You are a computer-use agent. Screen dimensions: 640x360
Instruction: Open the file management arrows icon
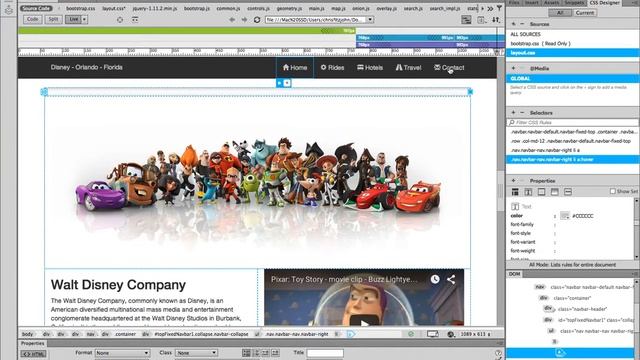tap(496, 20)
